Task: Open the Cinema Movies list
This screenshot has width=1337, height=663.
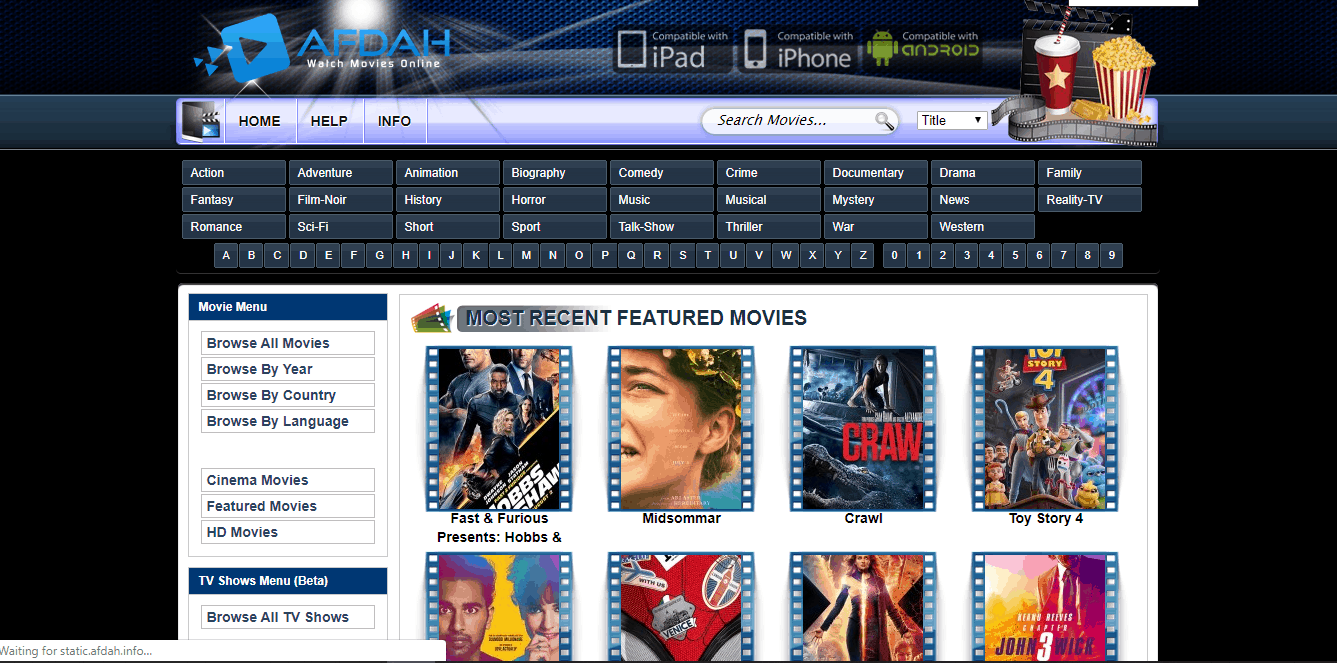Action: (x=288, y=480)
